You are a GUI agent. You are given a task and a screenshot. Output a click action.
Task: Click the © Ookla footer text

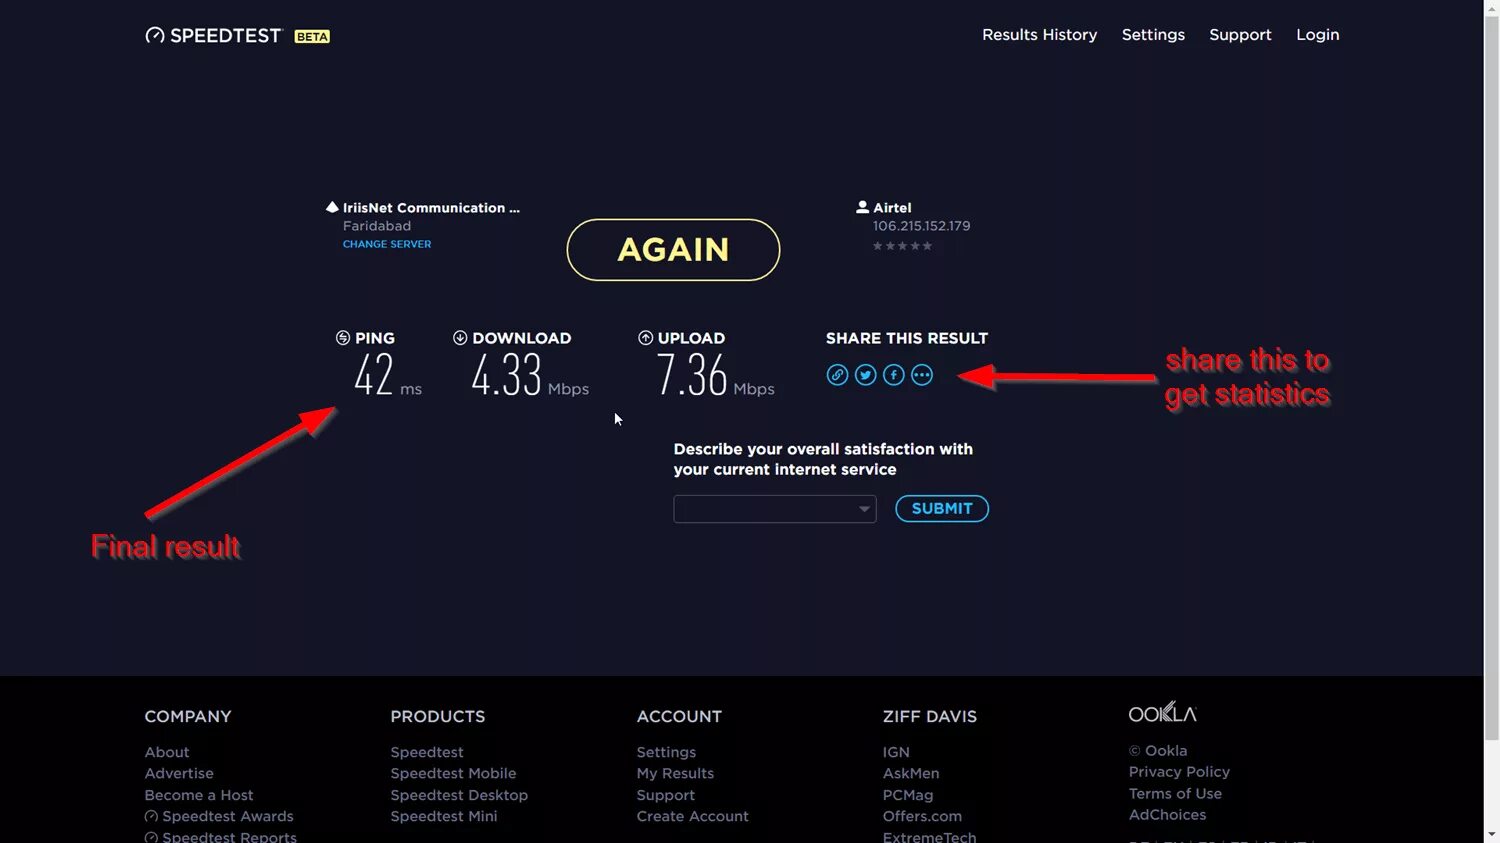click(x=1158, y=751)
